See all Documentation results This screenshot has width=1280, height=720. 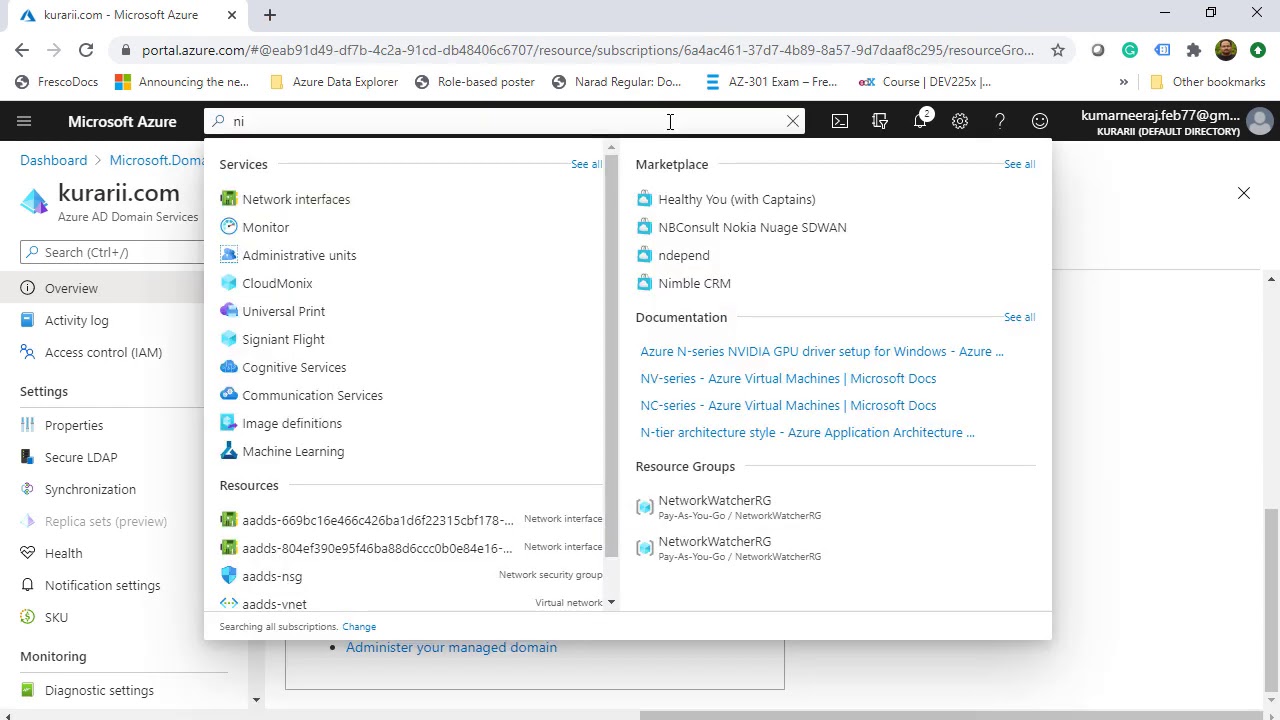pos(1019,317)
